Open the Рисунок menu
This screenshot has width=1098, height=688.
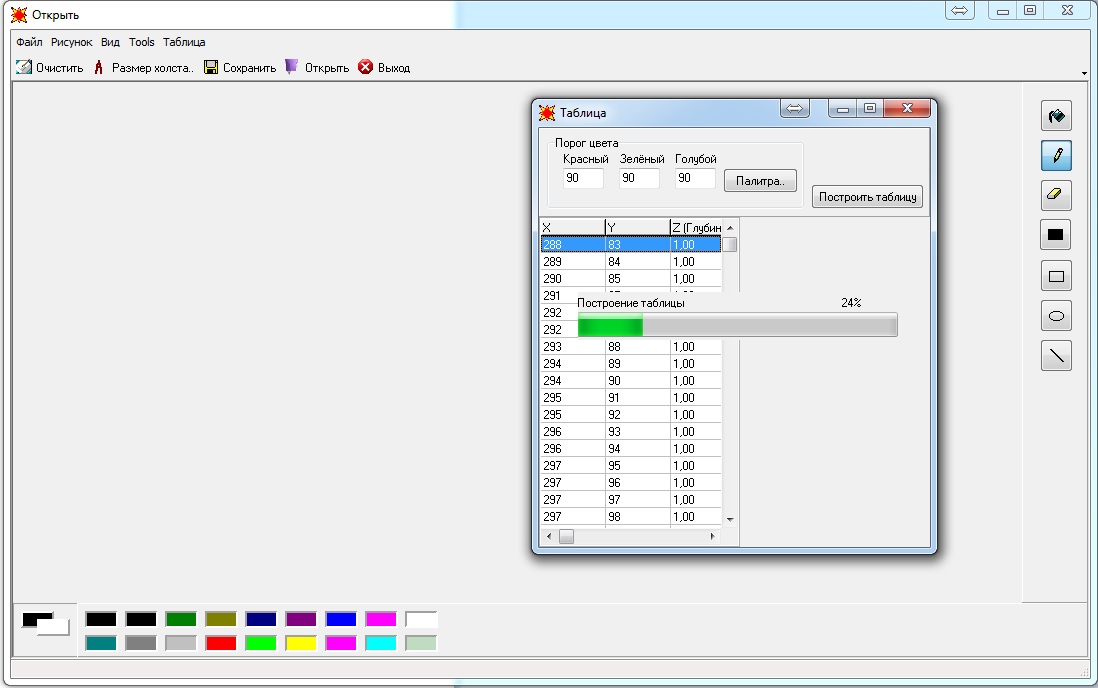coord(71,42)
